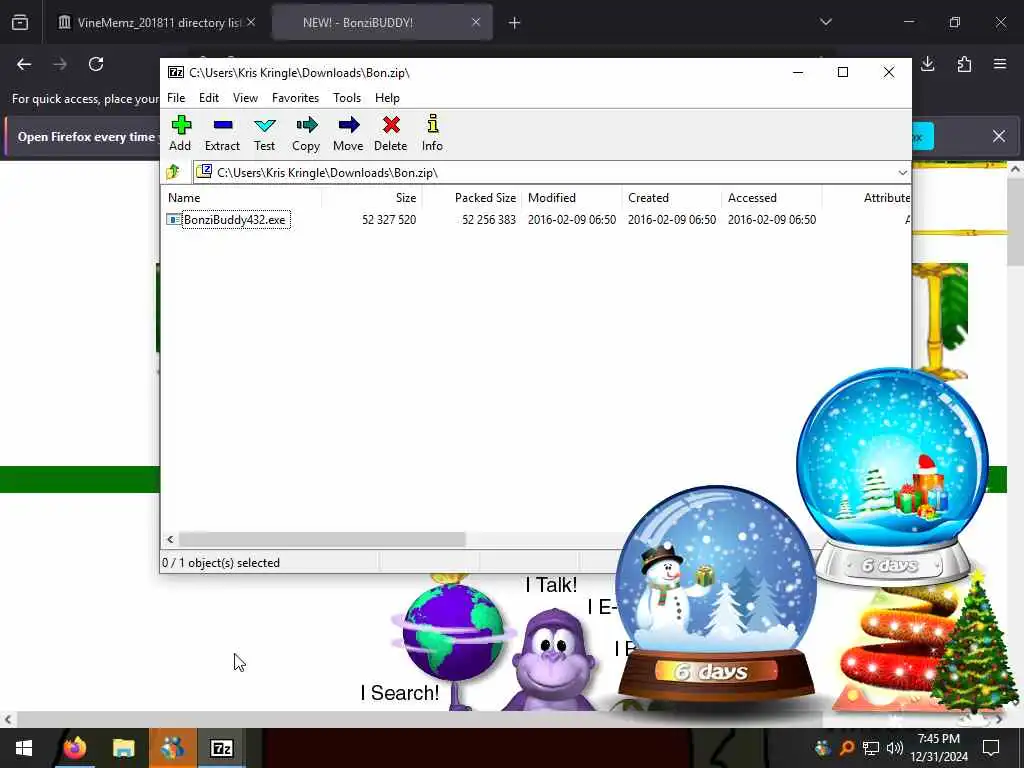Click the purple BonziBuddy gorilla on the webpage

pyautogui.click(x=552, y=661)
